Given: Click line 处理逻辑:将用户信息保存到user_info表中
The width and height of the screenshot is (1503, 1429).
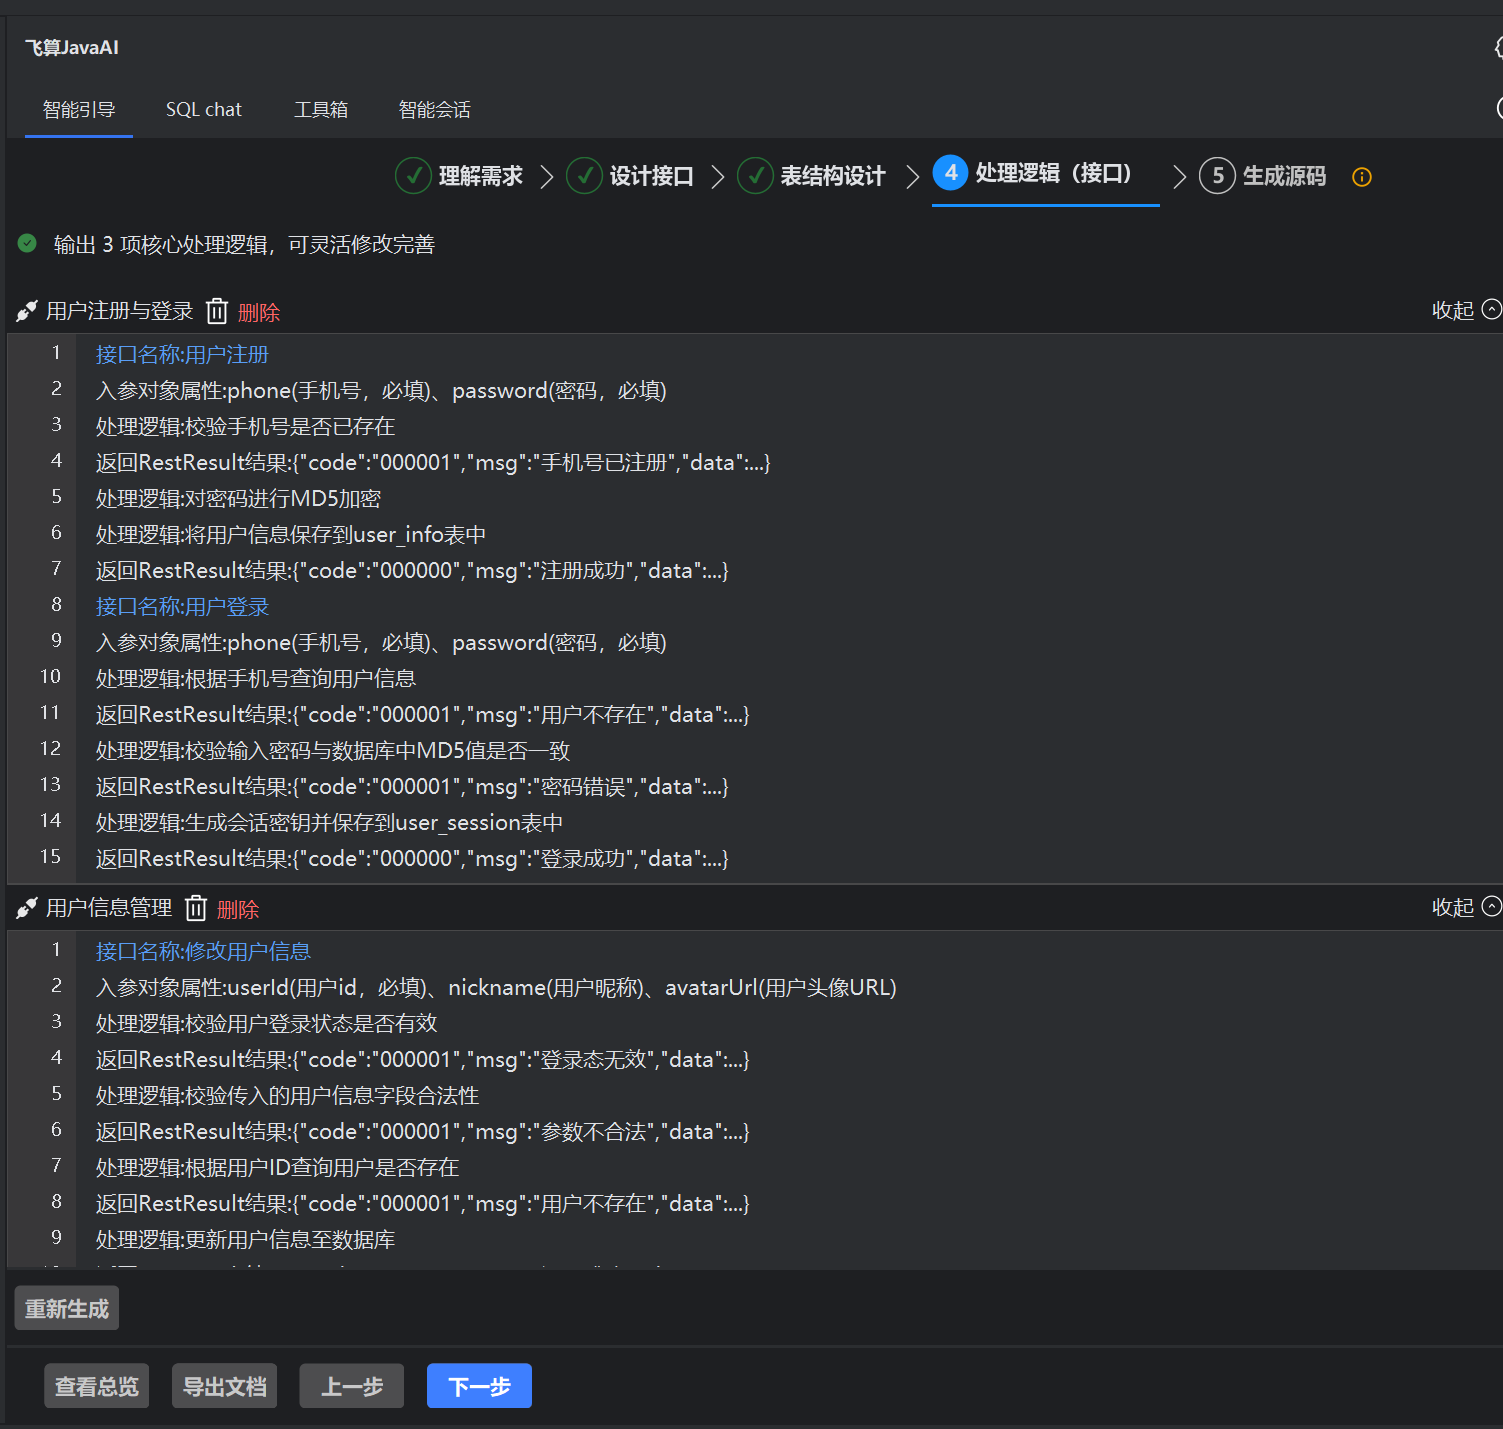Looking at the screenshot, I should (x=291, y=534).
